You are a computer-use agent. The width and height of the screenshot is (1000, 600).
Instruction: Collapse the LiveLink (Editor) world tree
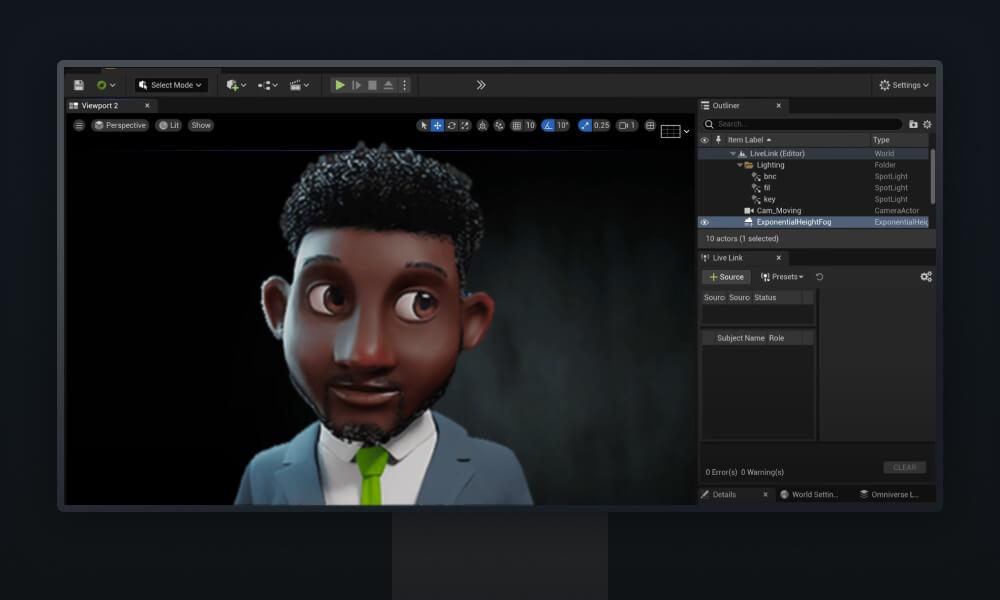733,154
